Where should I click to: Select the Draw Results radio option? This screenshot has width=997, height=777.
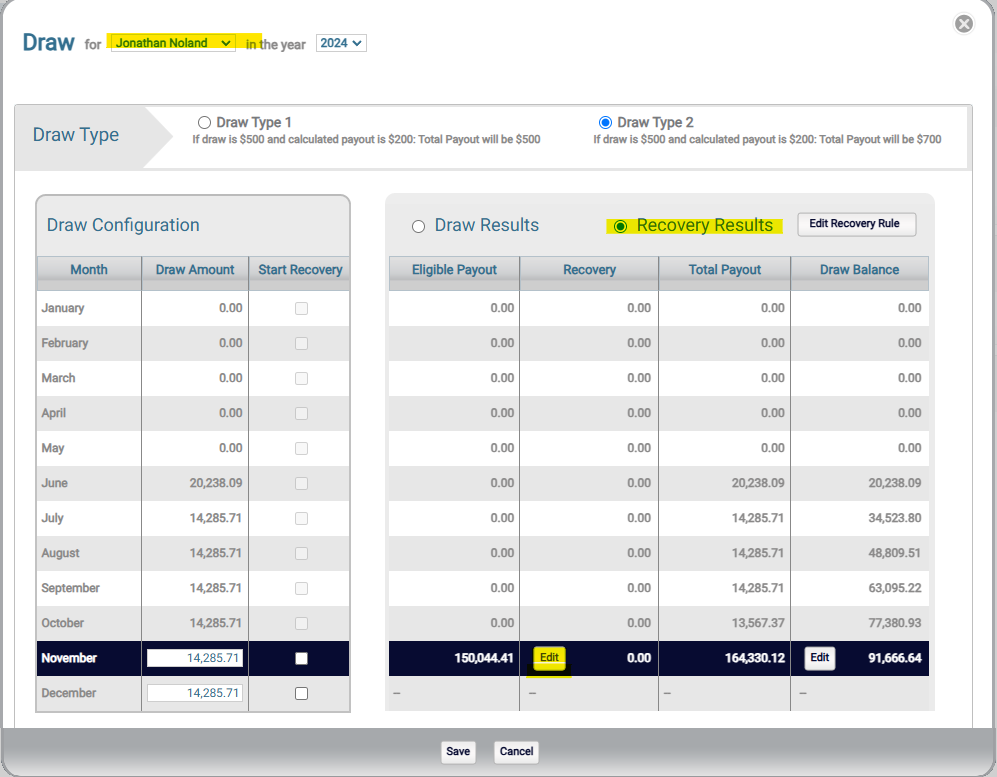coord(418,226)
